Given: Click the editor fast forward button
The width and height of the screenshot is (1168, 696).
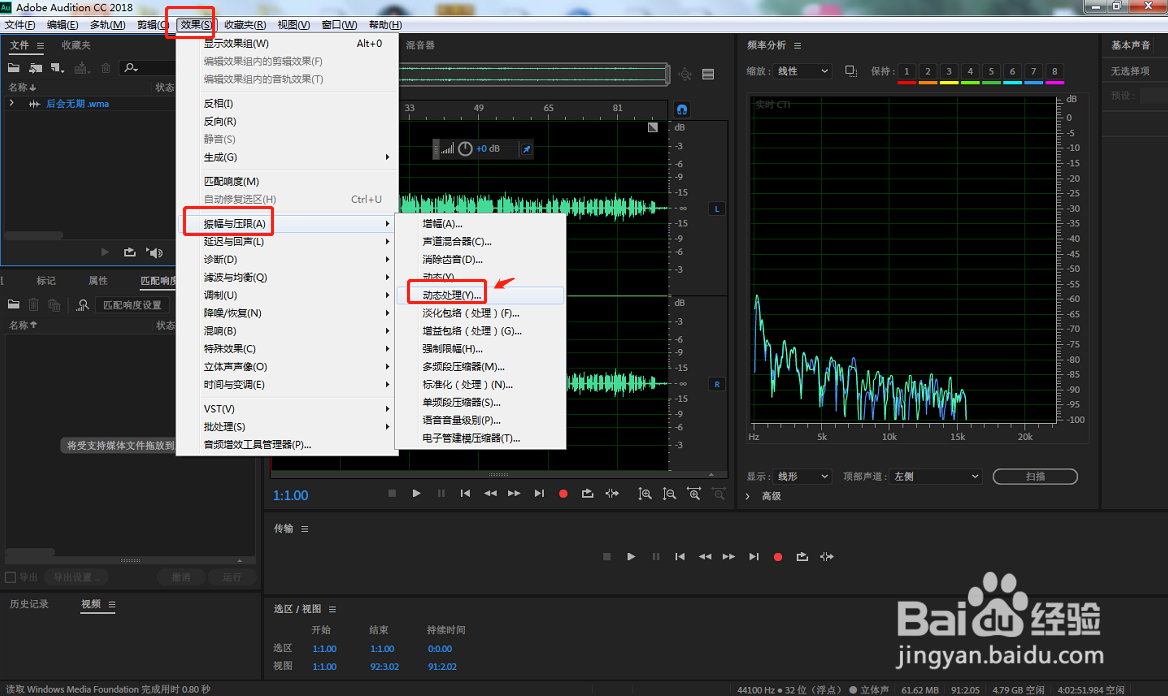Looking at the screenshot, I should [514, 493].
